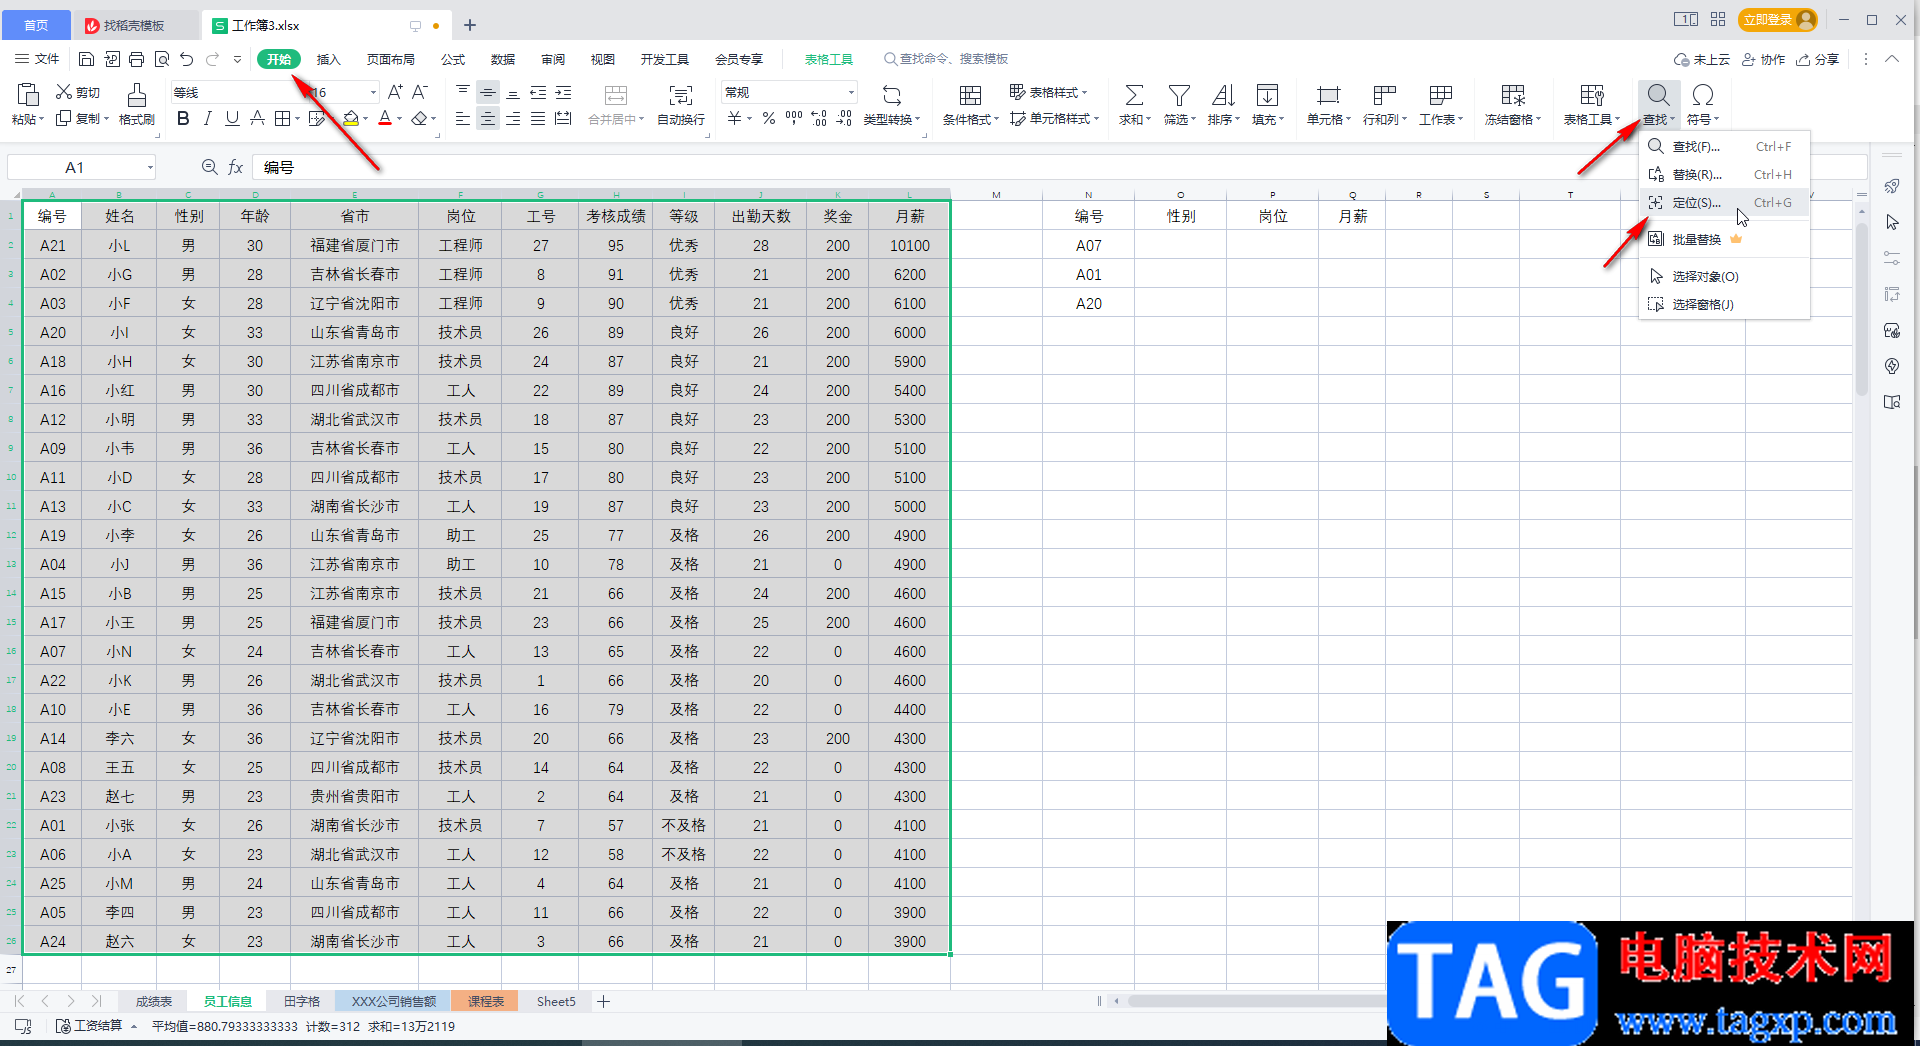Click the Worksheet (工作表) icon
1920x1046 pixels.
point(1441,95)
